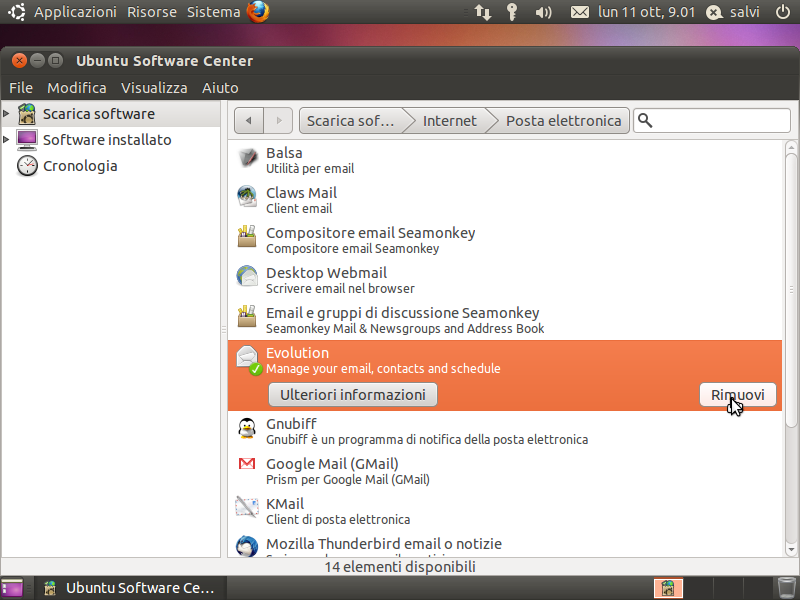Click the KMail application icon
Image resolution: width=800 pixels, height=600 pixels.
[247, 507]
